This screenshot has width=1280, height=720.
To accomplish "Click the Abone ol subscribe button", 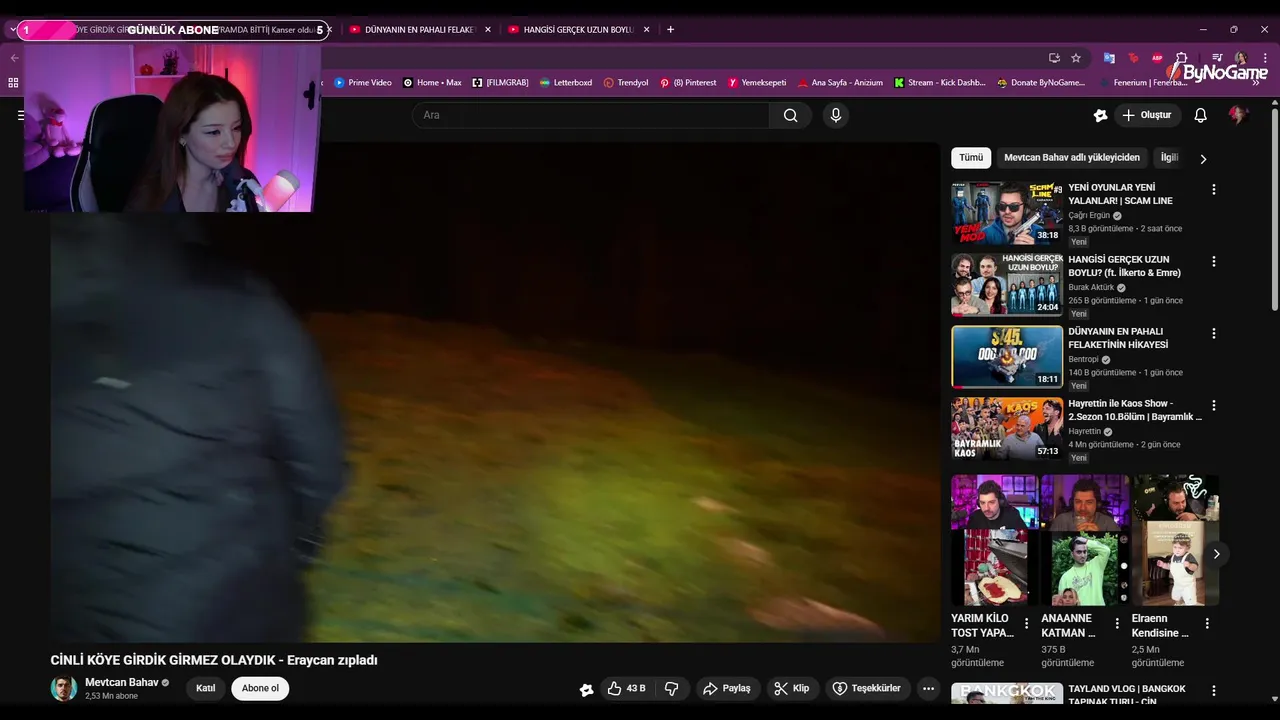I will point(260,688).
